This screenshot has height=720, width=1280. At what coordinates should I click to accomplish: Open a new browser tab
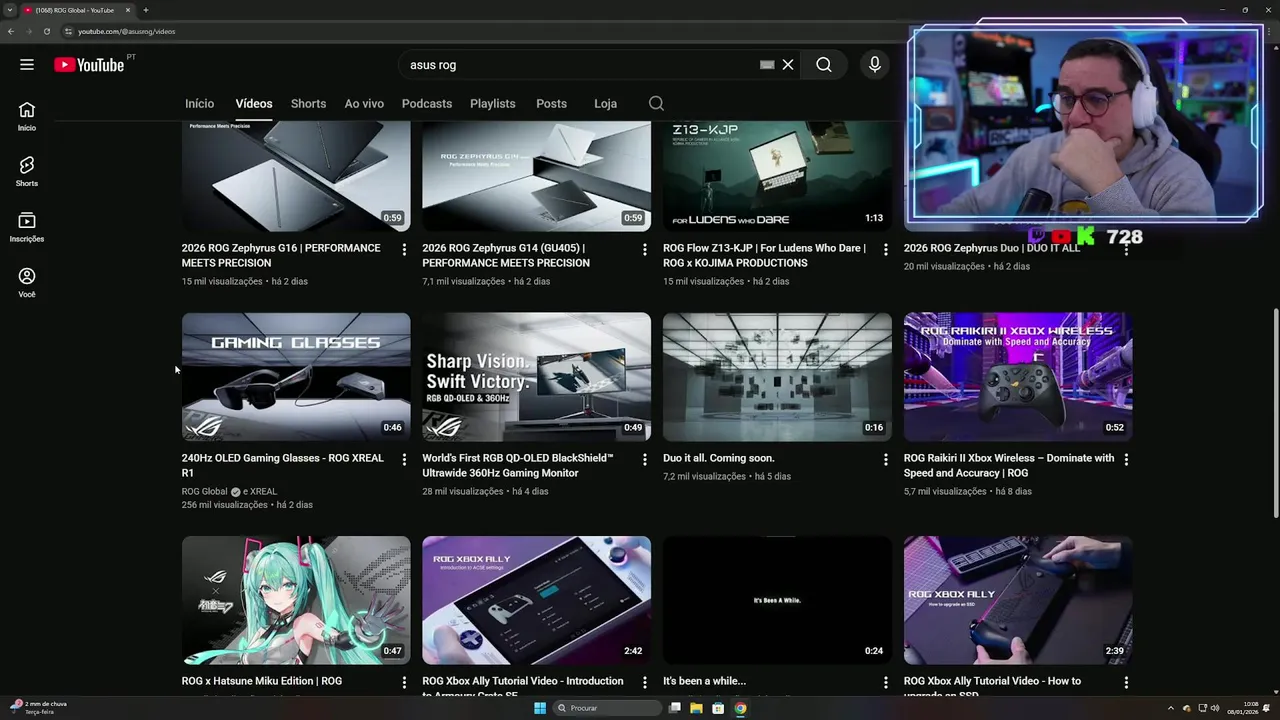click(146, 10)
